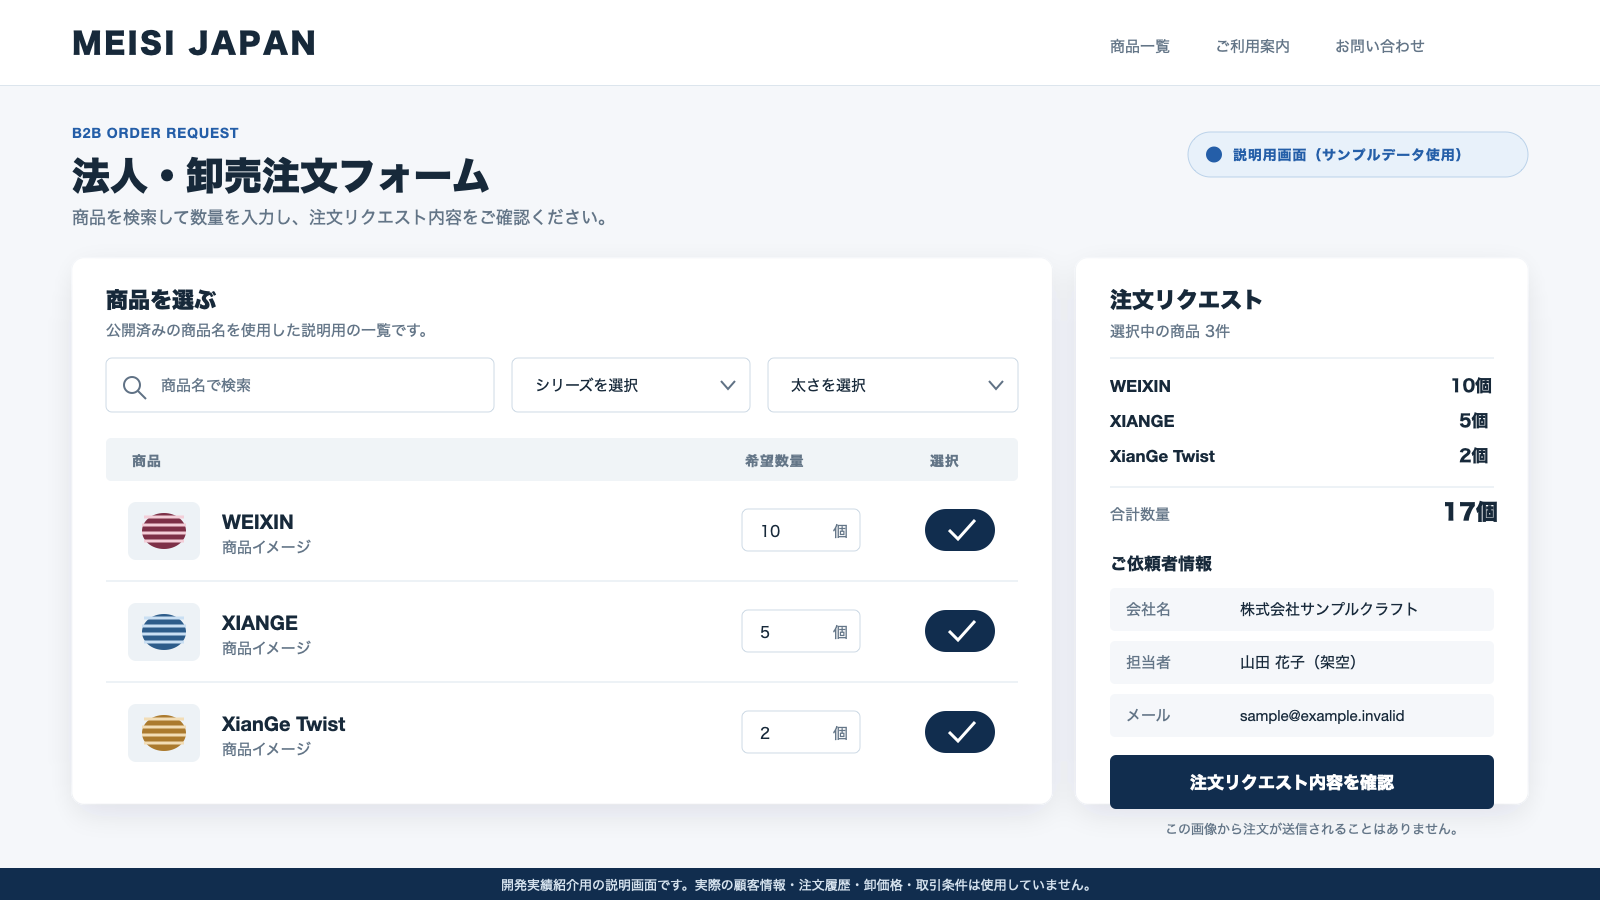This screenshot has height=900, width=1600.
Task: Open the シリーズを選択 dropdown
Action: [631, 385]
